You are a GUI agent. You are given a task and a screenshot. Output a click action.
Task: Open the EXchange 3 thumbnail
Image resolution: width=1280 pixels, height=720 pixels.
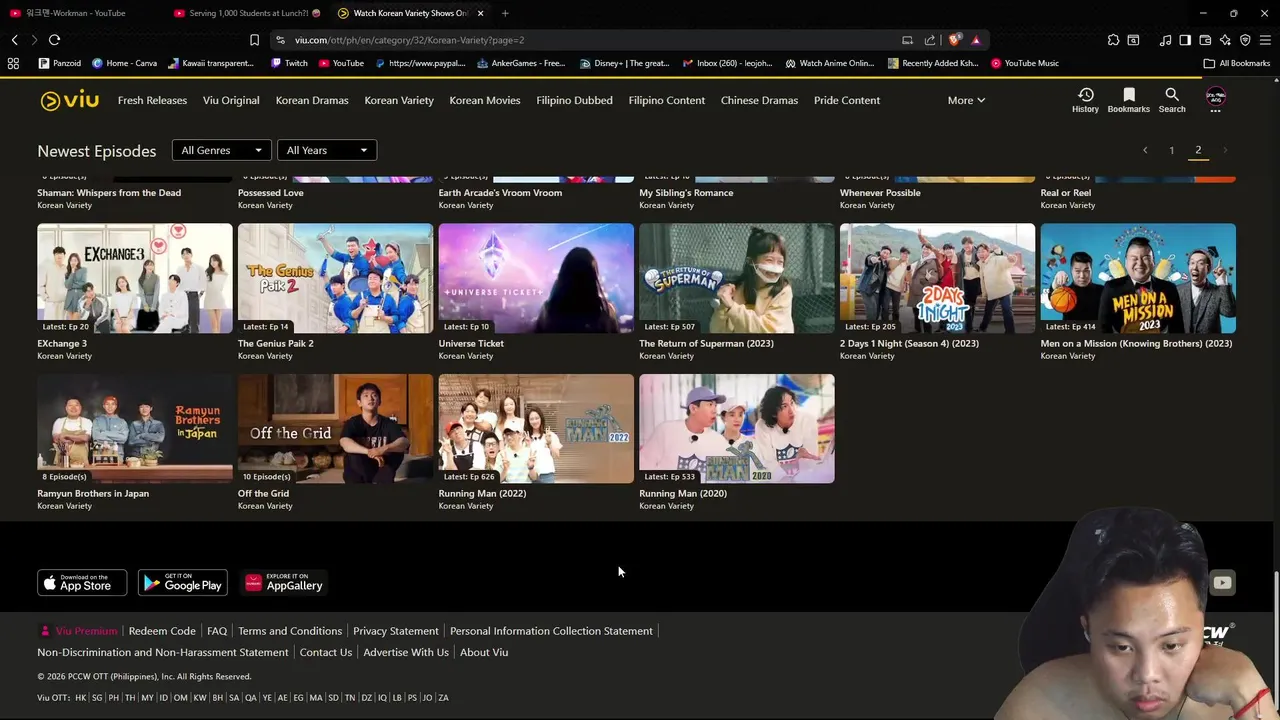135,278
